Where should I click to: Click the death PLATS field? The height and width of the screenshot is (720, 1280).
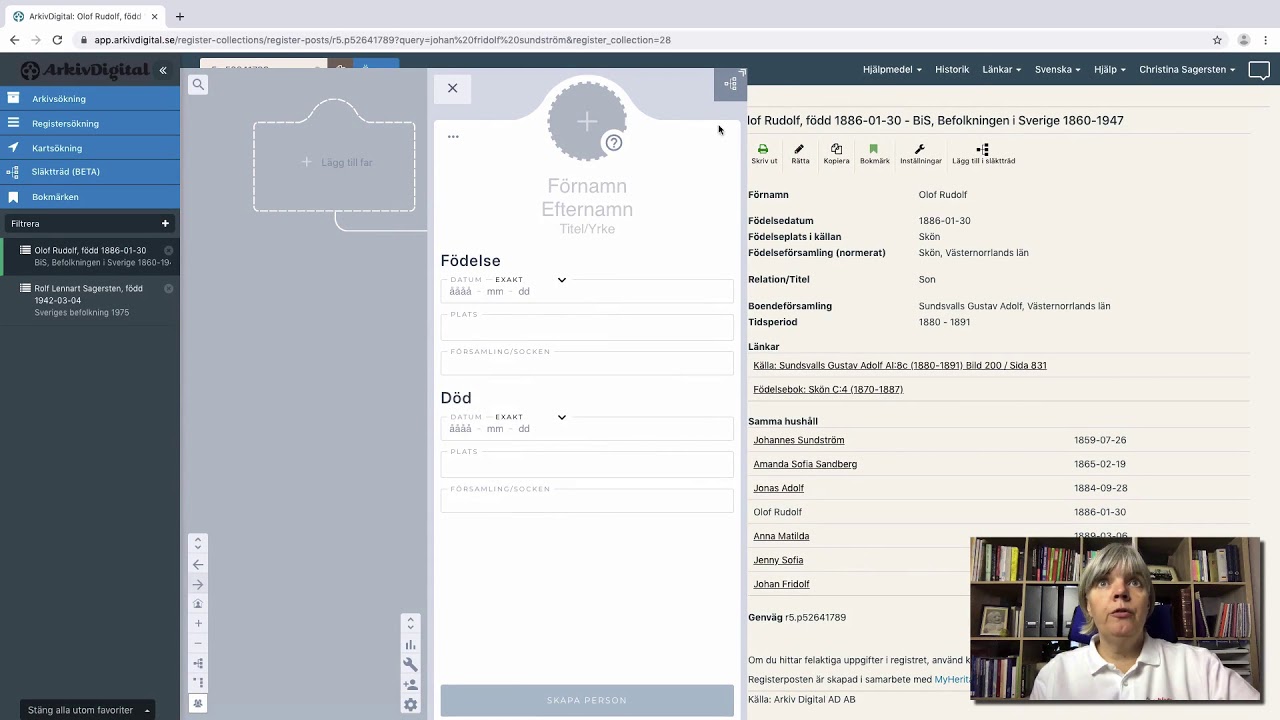(x=587, y=464)
